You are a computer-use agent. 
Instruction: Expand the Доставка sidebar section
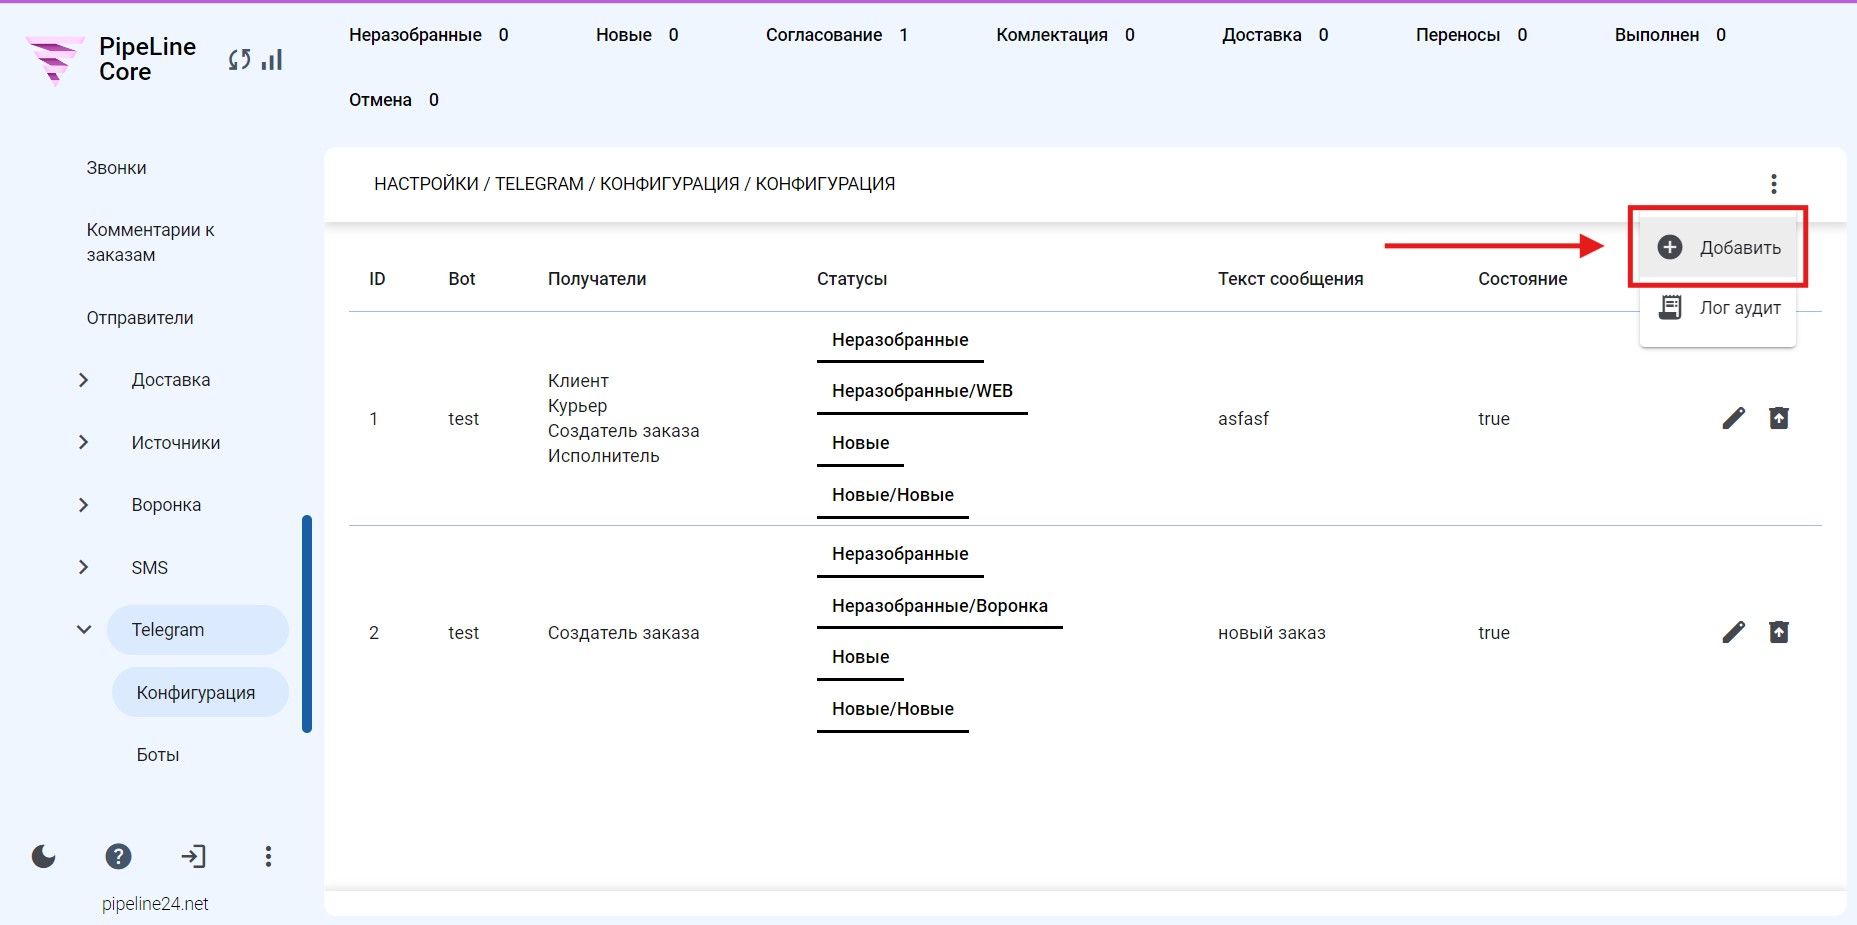coord(84,380)
